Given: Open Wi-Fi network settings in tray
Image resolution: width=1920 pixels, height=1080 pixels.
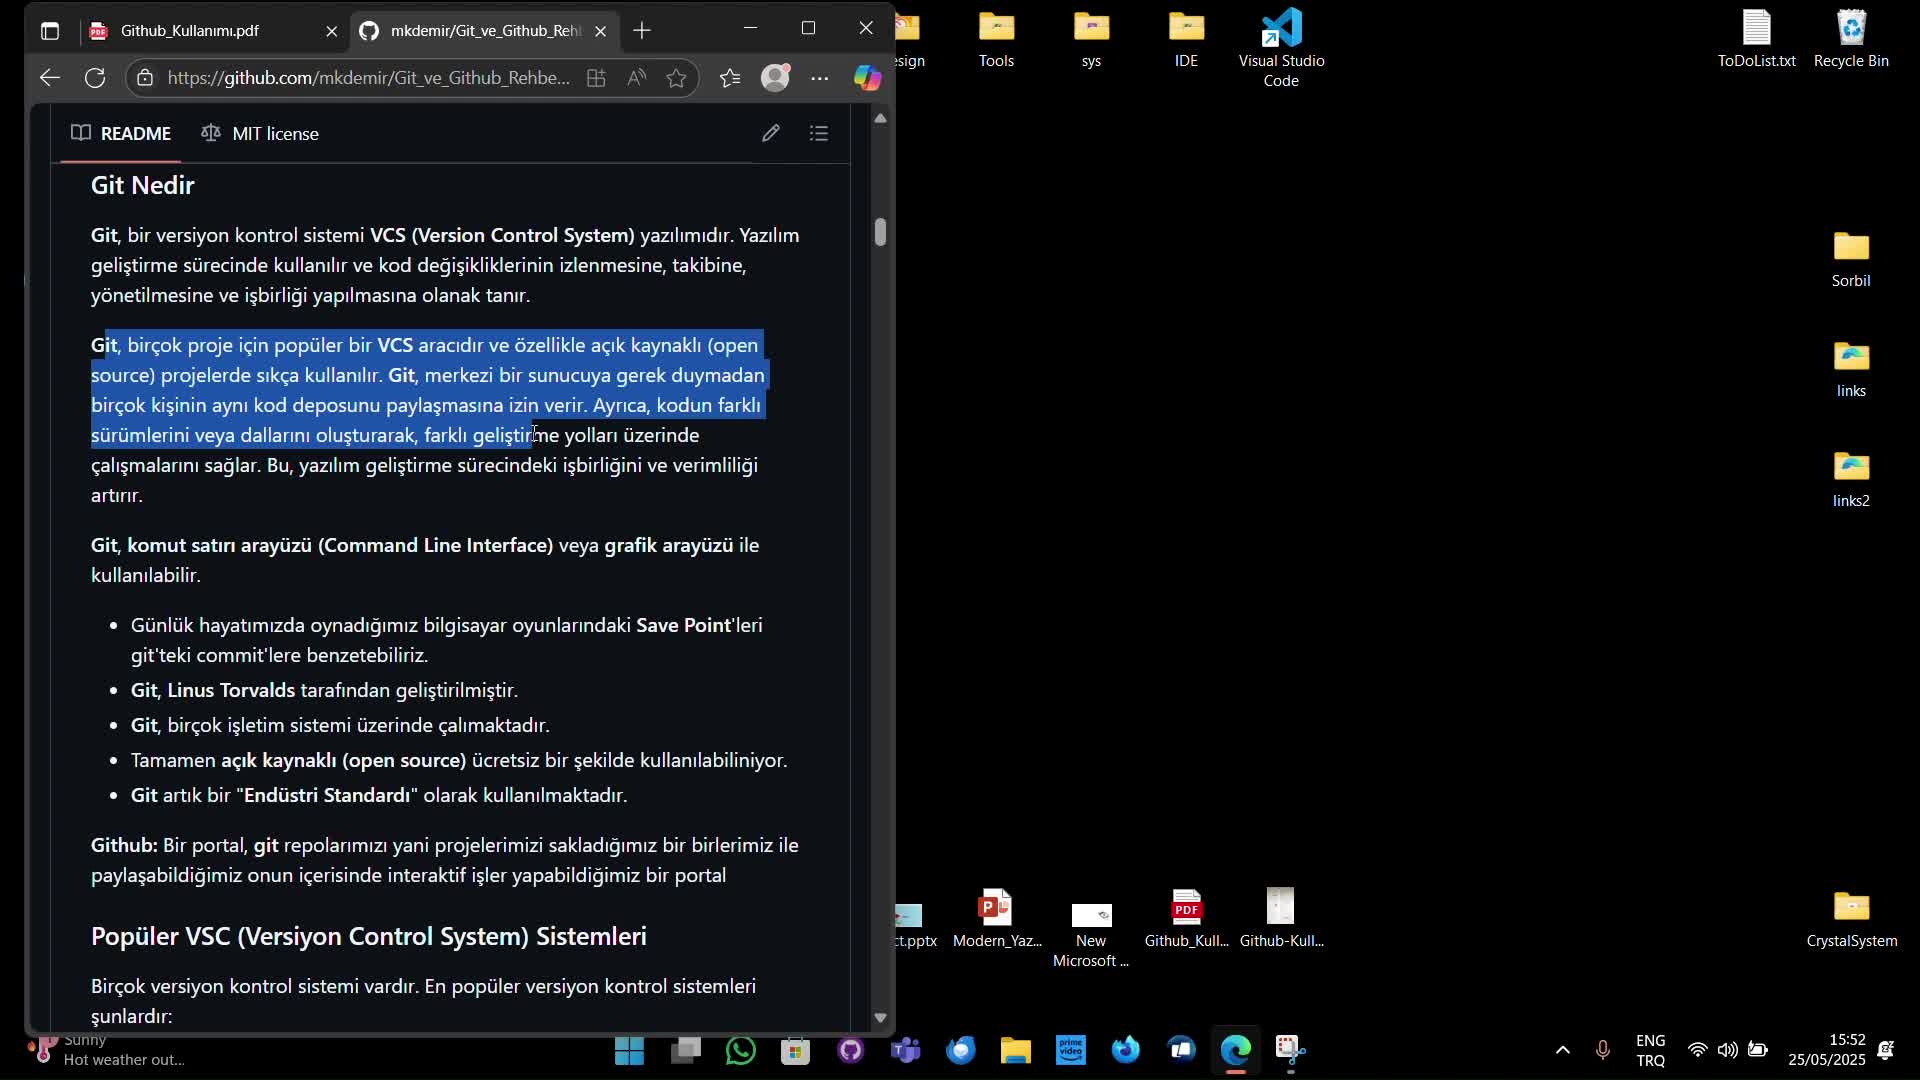Looking at the screenshot, I should click(x=1698, y=1050).
